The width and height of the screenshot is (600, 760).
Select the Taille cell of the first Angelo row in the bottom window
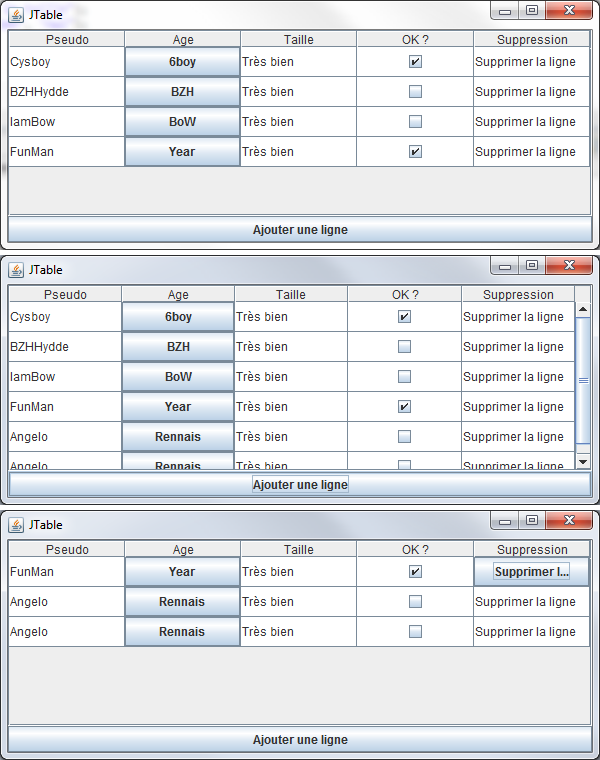[x=298, y=602]
